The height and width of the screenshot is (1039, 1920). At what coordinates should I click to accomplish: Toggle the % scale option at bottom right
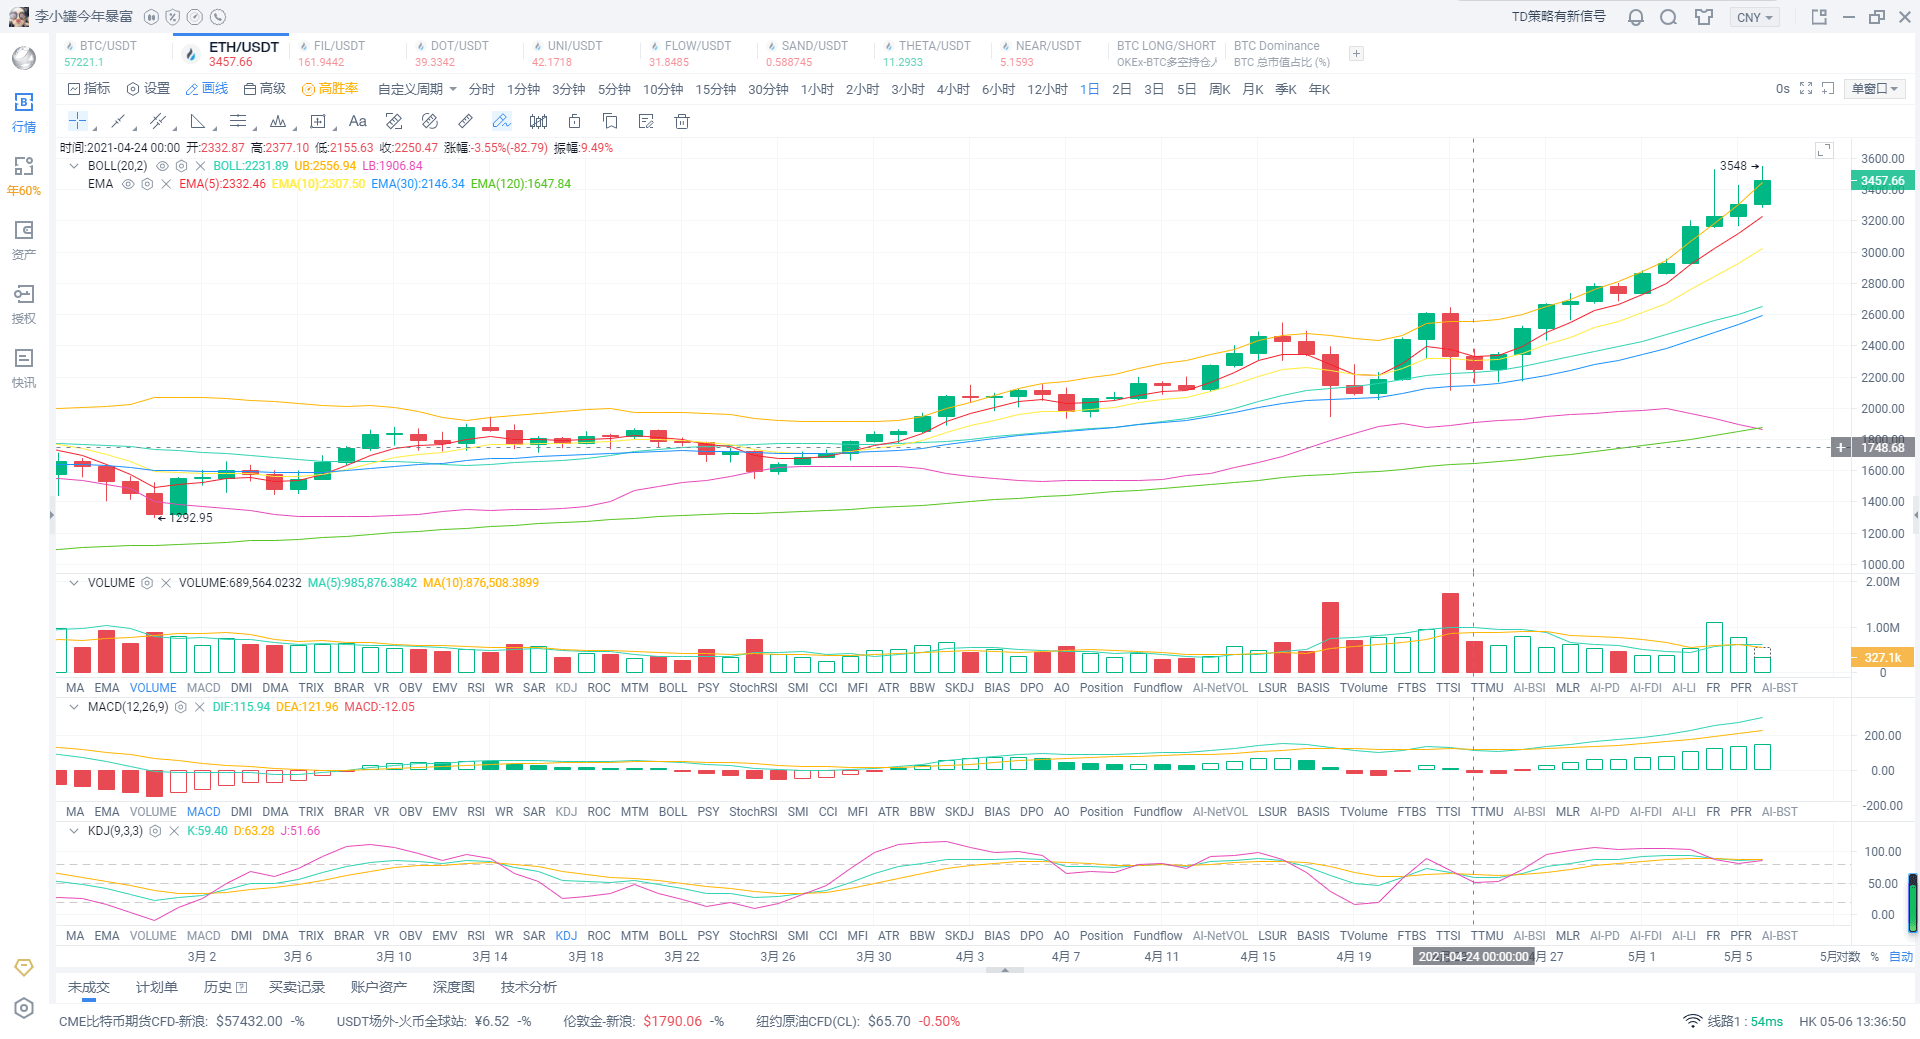click(x=1875, y=957)
